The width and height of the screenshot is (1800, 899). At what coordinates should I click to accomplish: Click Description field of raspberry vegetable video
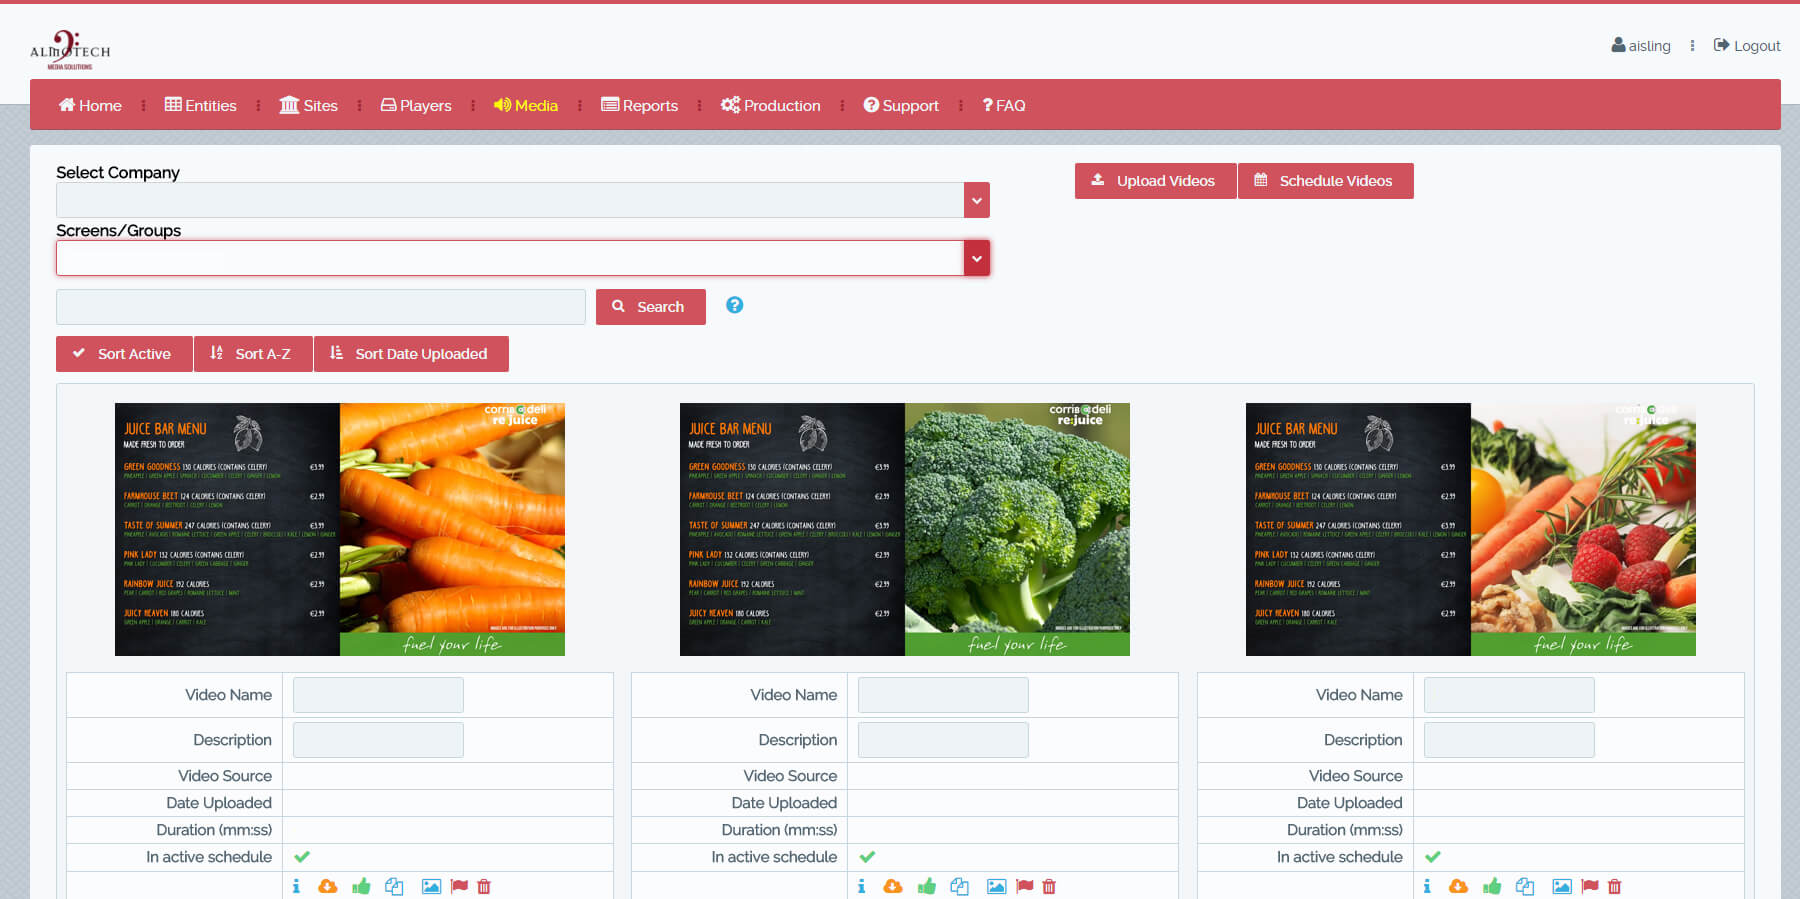click(1509, 740)
